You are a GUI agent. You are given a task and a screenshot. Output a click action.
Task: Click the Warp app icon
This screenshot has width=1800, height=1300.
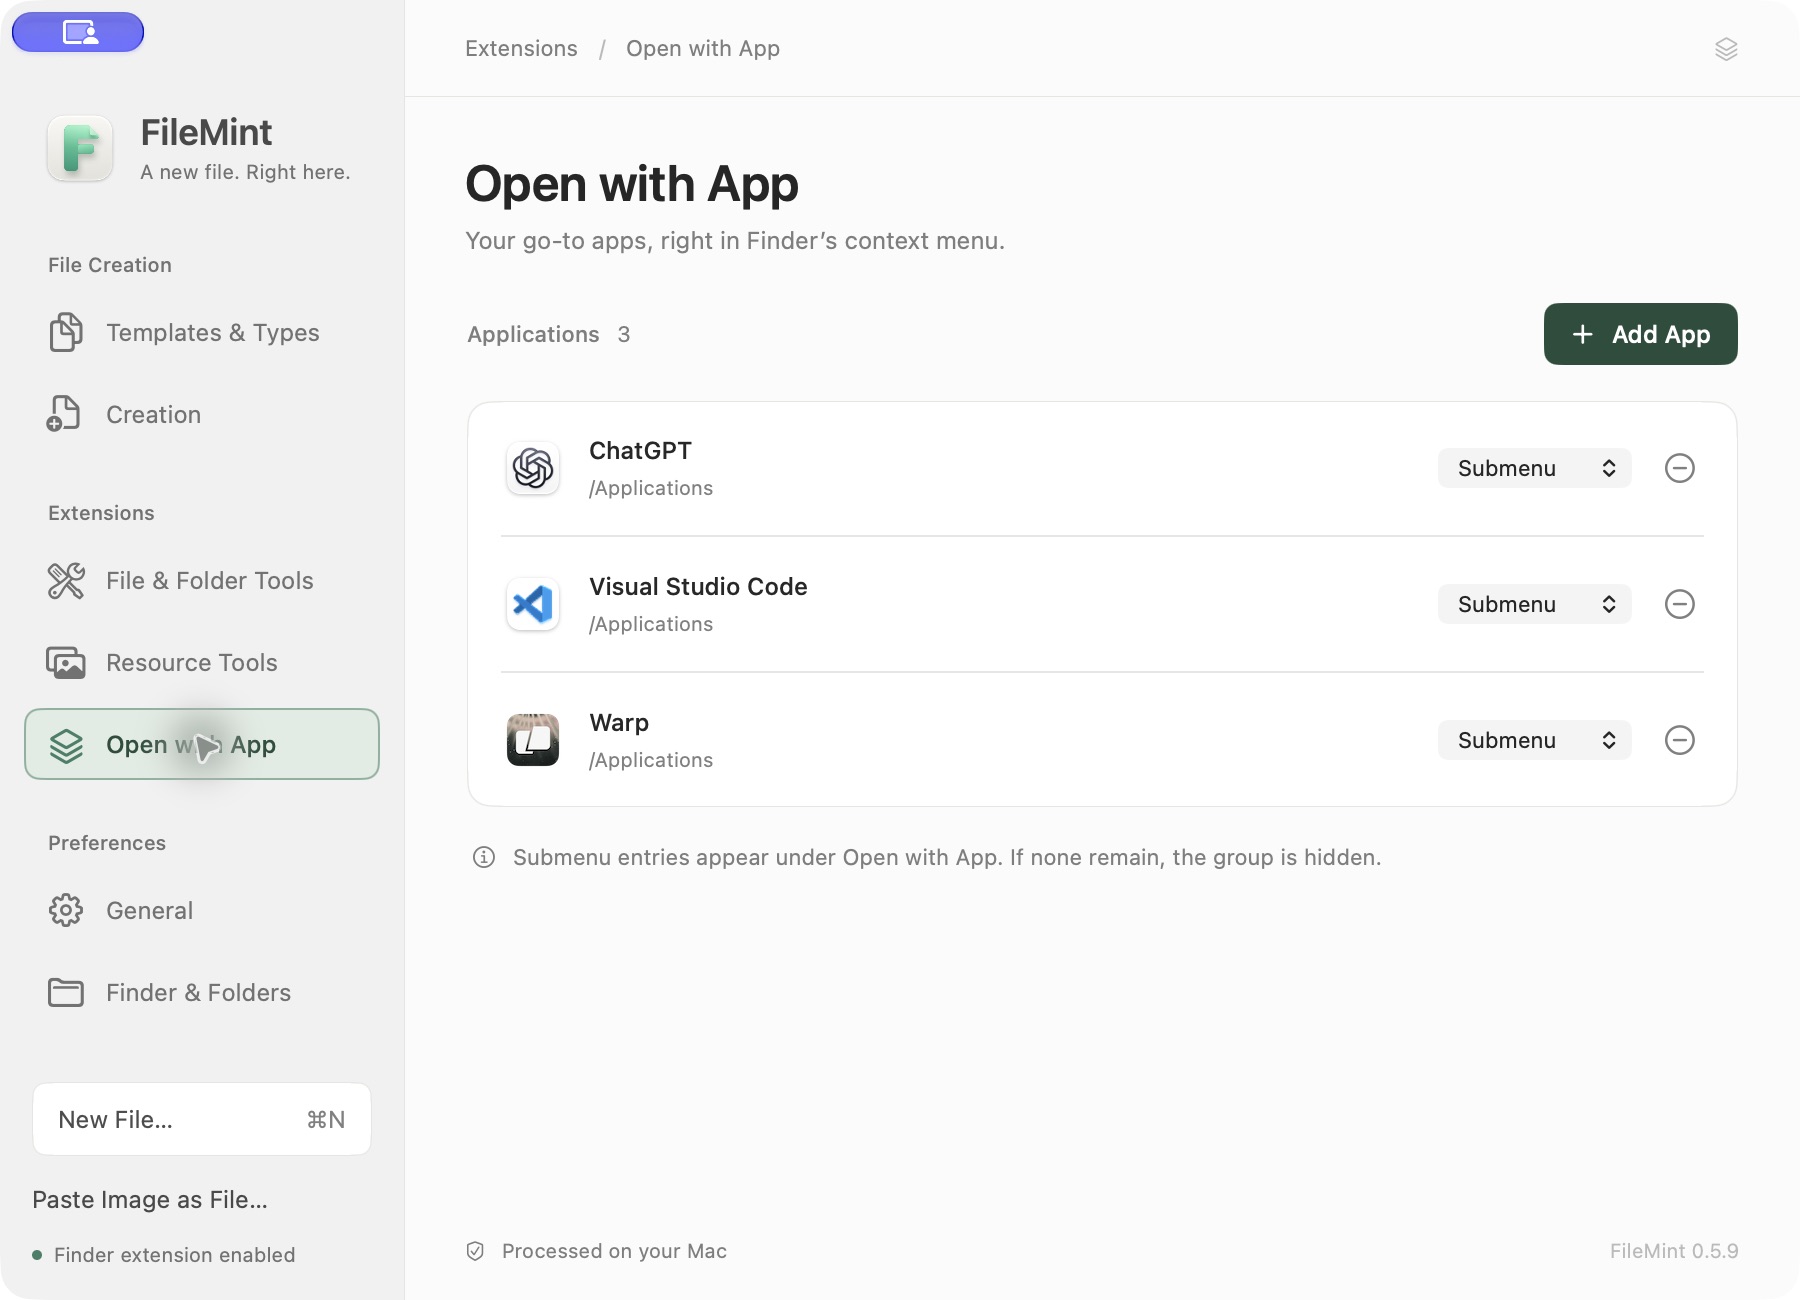533,740
